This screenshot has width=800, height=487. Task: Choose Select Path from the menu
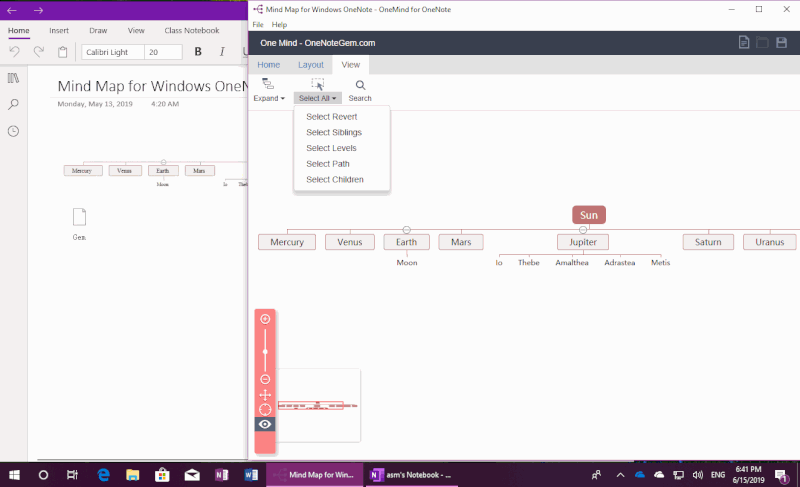coord(328,164)
